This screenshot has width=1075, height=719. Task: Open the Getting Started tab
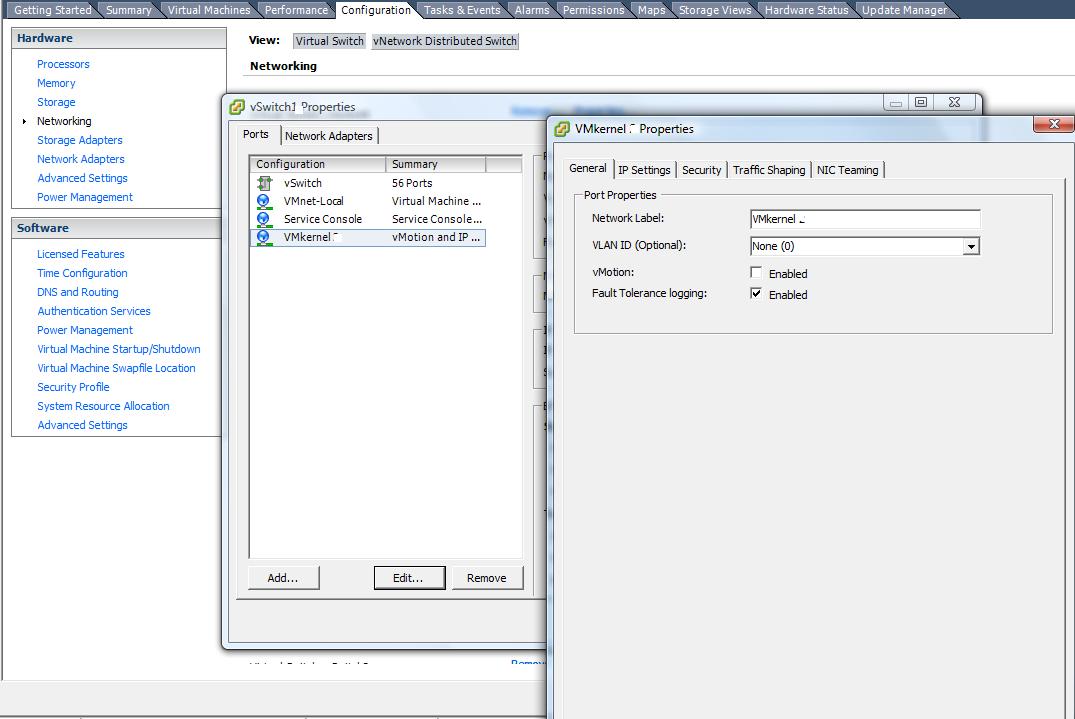coord(53,10)
